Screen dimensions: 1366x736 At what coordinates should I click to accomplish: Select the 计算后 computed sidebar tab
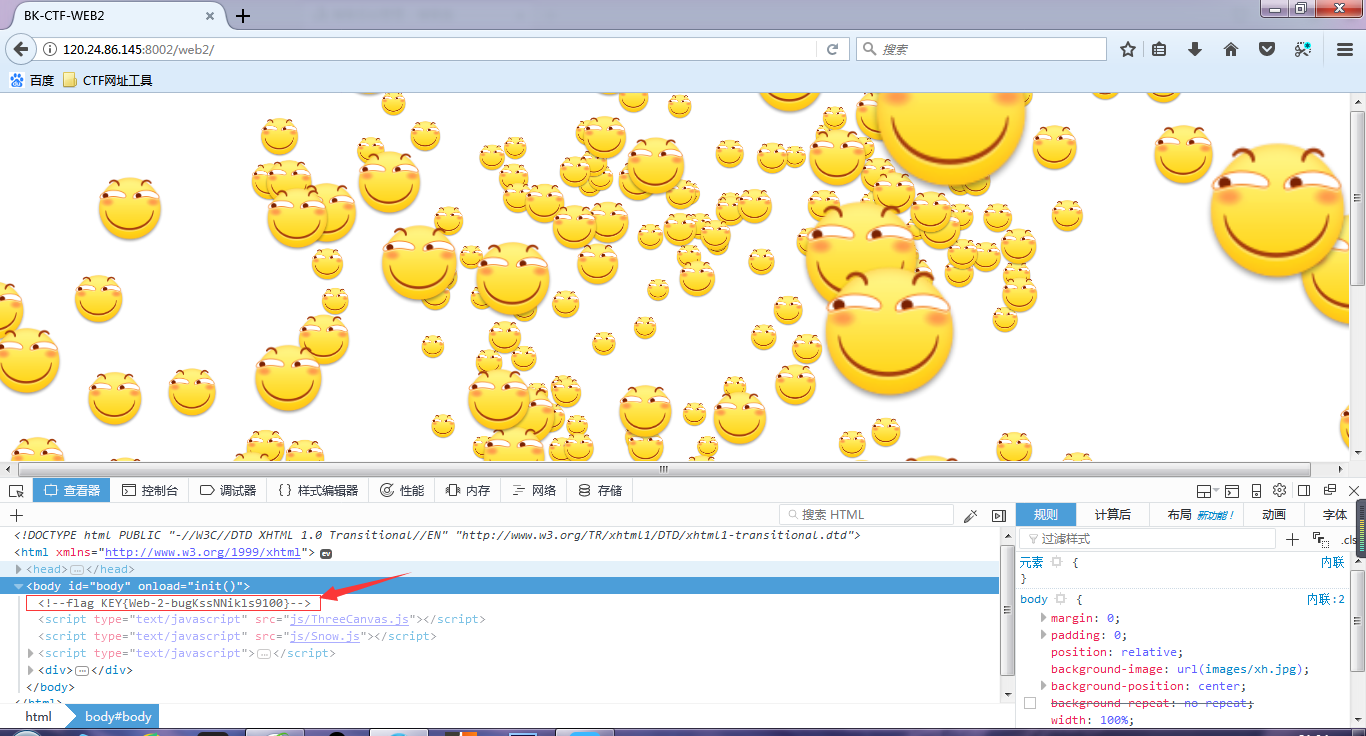(1112, 514)
